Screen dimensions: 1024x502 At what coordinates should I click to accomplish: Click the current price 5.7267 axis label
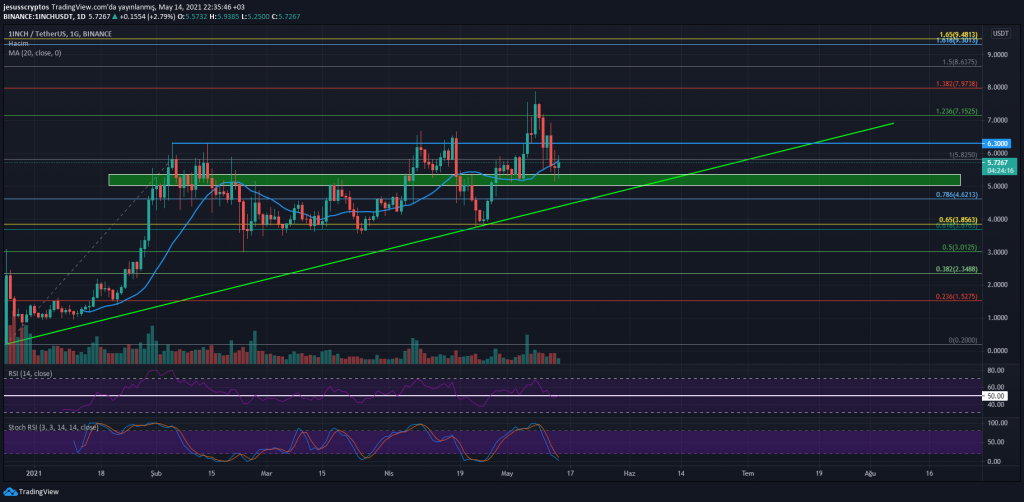1001,161
